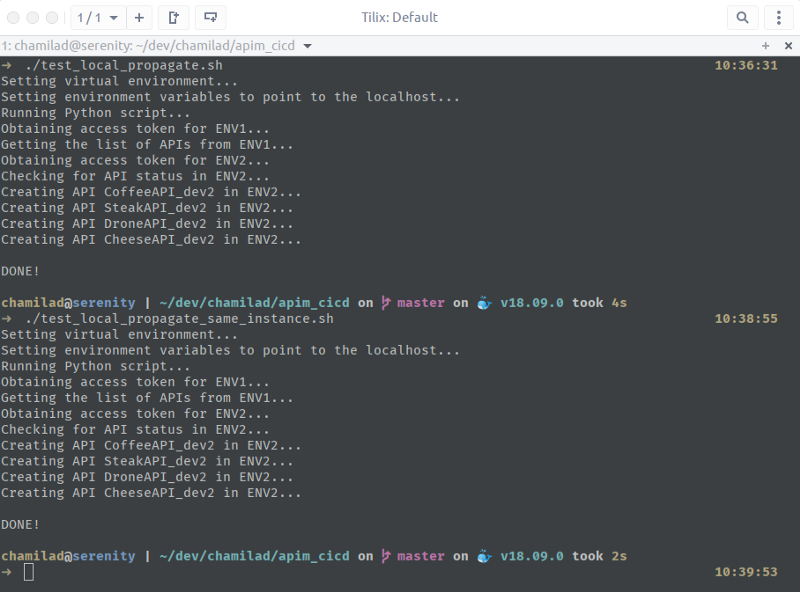The height and width of the screenshot is (592, 800).
Task: Click the timestamp 10:36:31
Action: [746, 65]
